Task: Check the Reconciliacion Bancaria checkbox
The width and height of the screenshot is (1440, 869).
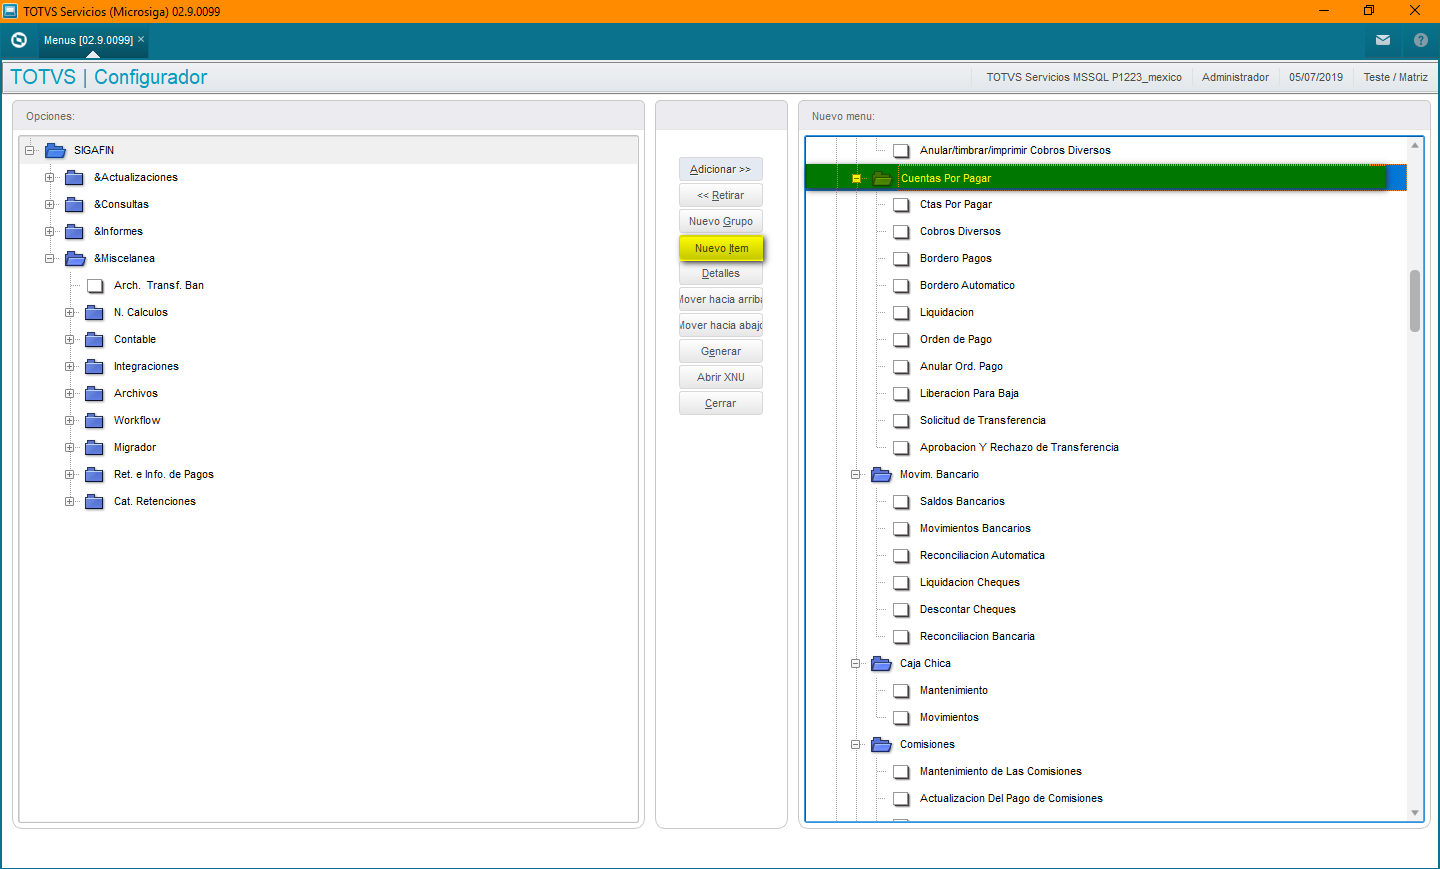Action: (901, 636)
